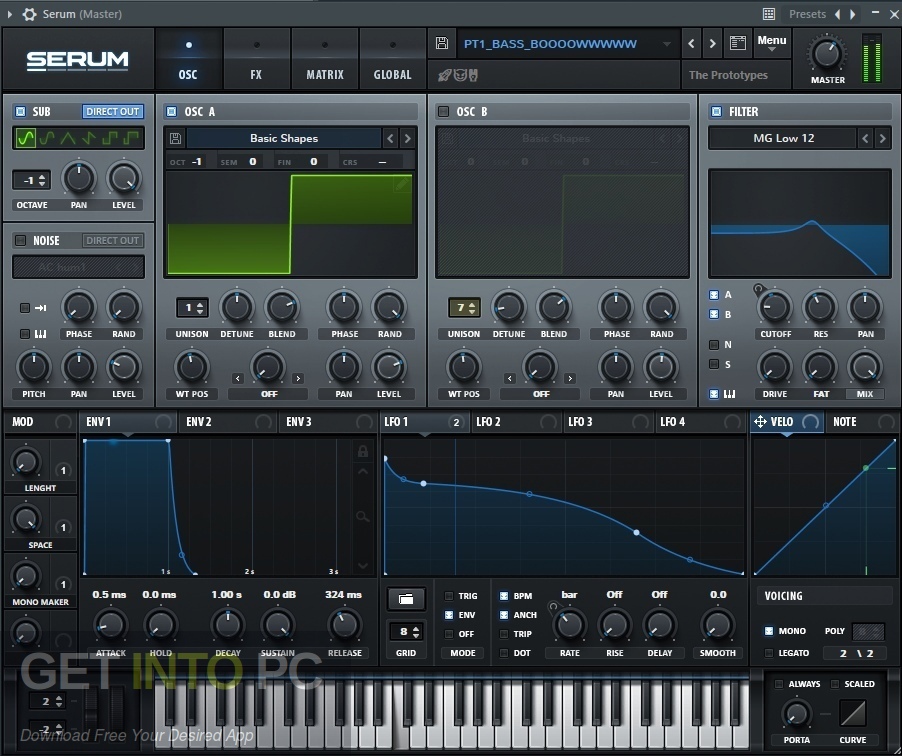Toggle filter routing checkbox N
The width and height of the screenshot is (902, 756).
coord(714,345)
